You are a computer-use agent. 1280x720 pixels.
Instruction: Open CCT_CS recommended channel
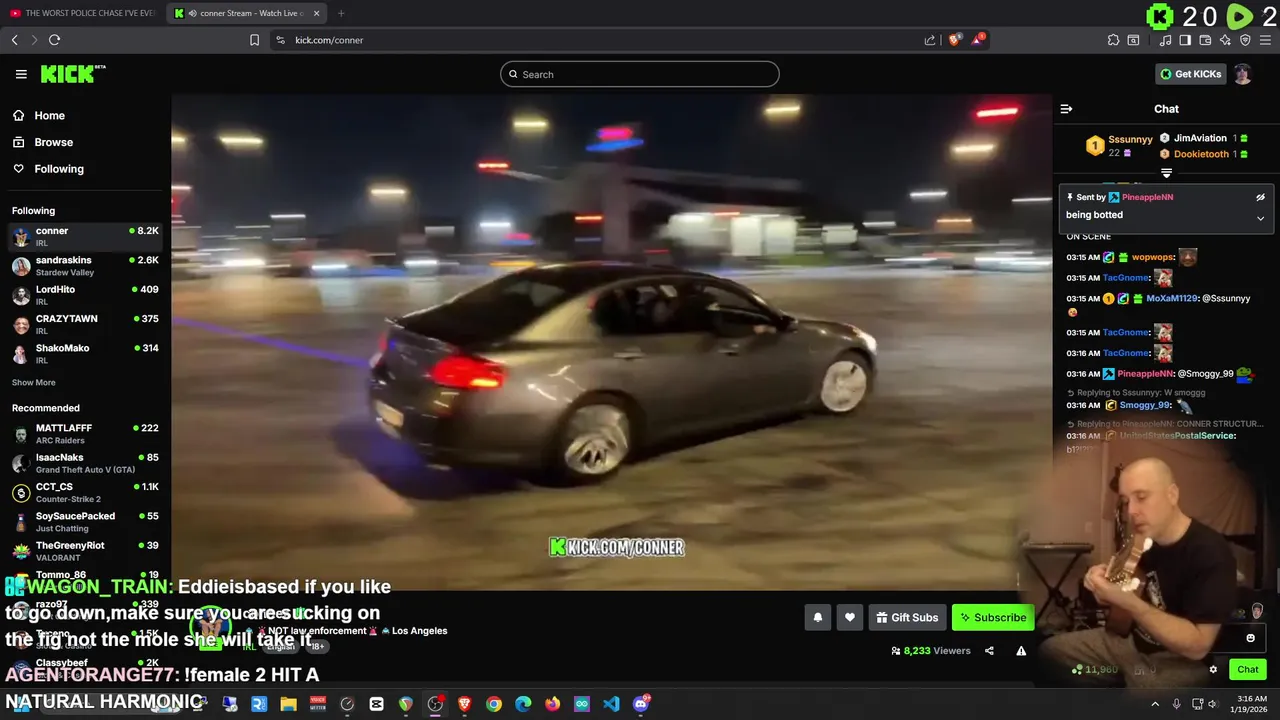coord(85,492)
